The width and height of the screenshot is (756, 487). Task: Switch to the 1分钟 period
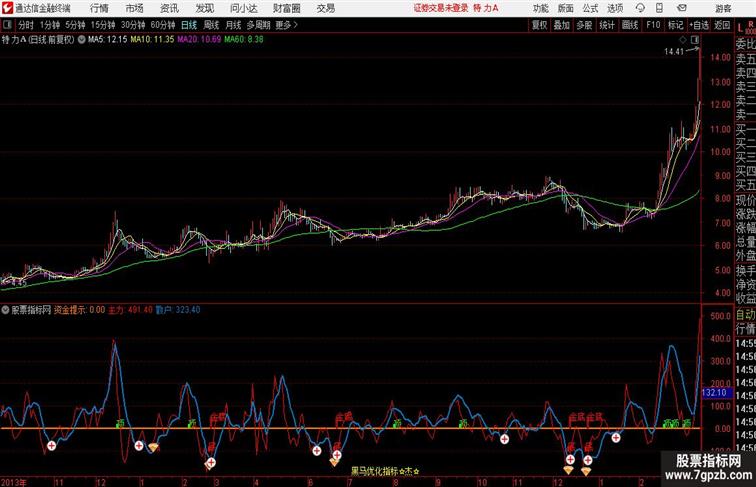tap(50, 25)
